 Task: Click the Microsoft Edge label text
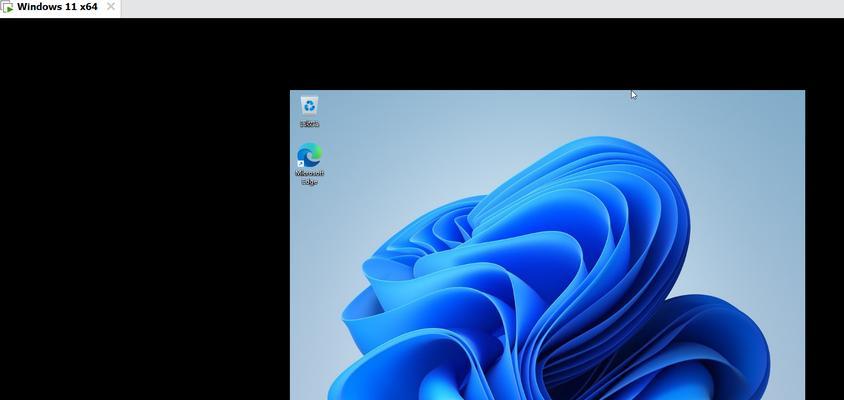click(x=310, y=178)
